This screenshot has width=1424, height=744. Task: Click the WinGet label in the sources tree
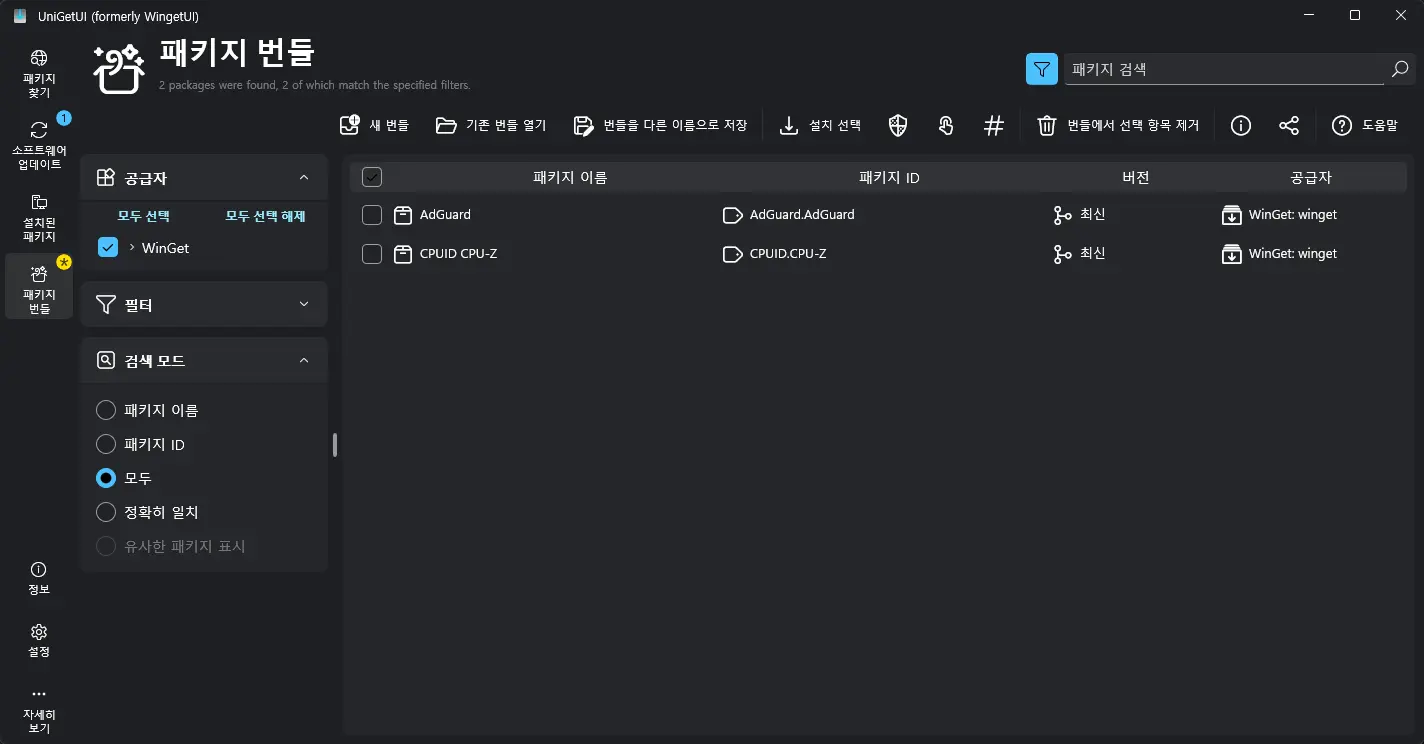[165, 248]
